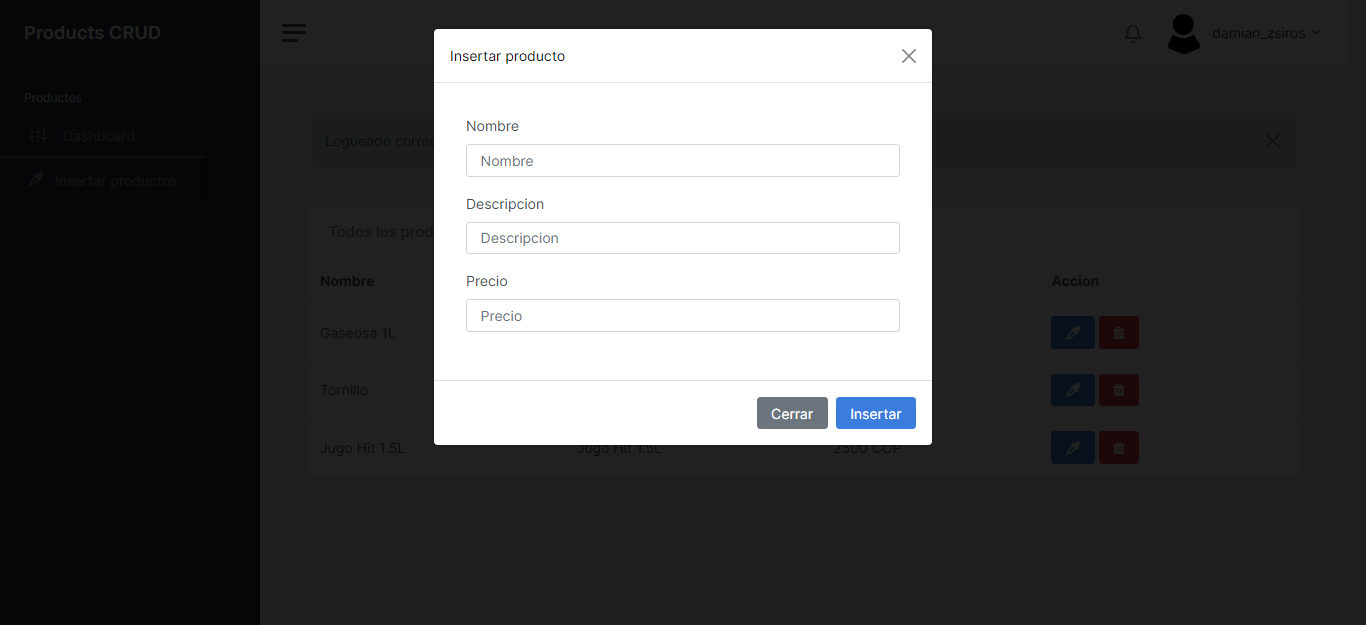This screenshot has height=625, width=1366.
Task: Select the edit icon on the Tornillo row
Action: point(1072,389)
